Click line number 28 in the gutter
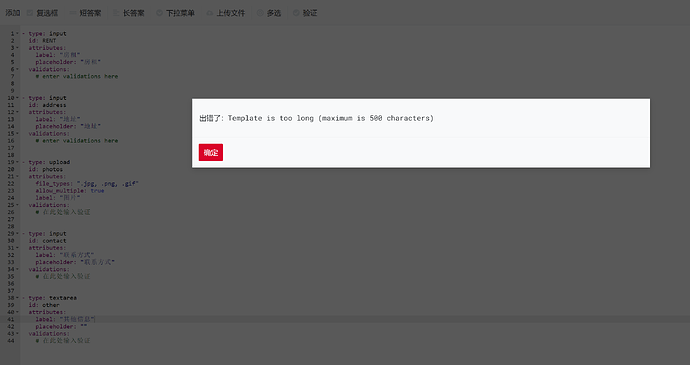690x365 pixels. [x=11, y=226]
